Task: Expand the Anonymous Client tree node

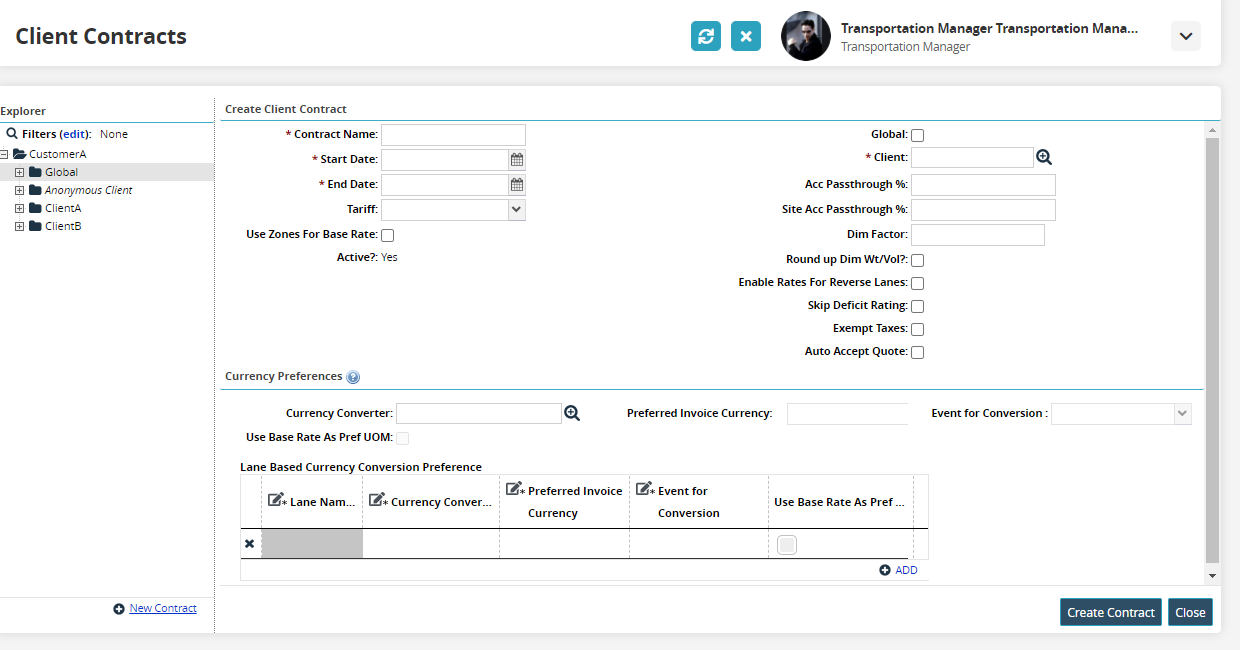Action: coord(19,190)
